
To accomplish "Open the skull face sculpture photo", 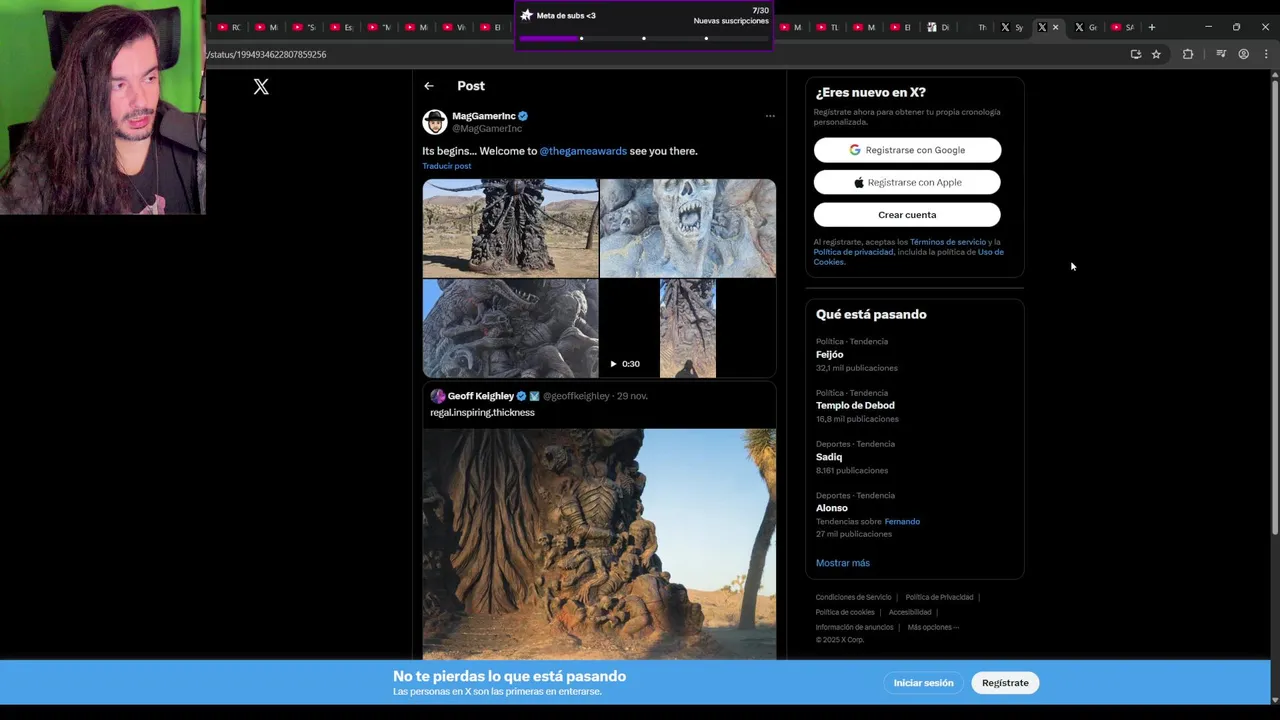I will pos(688,228).
